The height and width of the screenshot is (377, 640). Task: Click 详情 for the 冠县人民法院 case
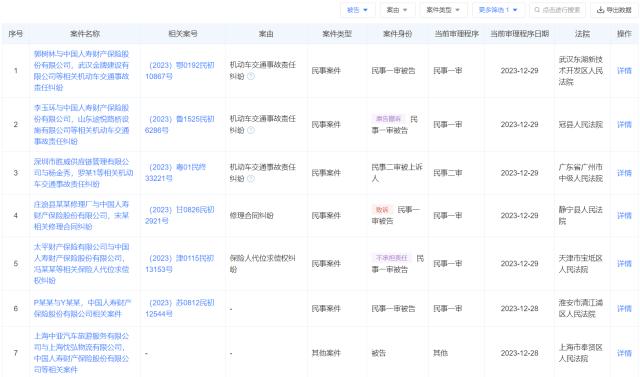[624, 124]
